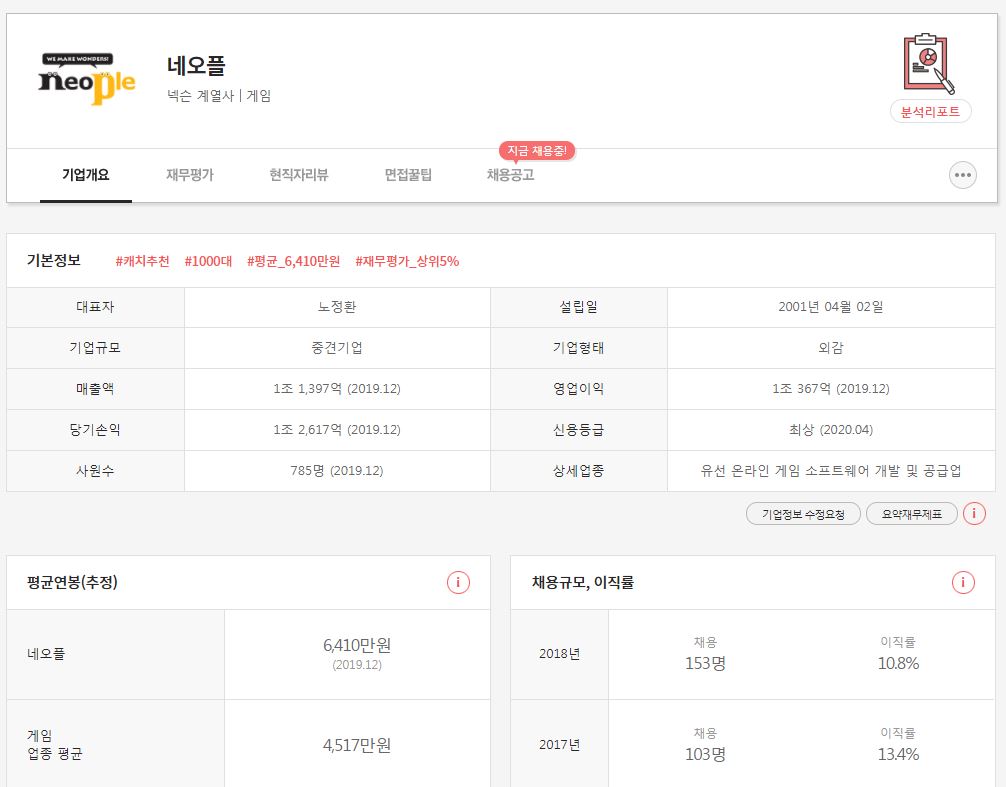Click the Neople company logo

click(87, 79)
